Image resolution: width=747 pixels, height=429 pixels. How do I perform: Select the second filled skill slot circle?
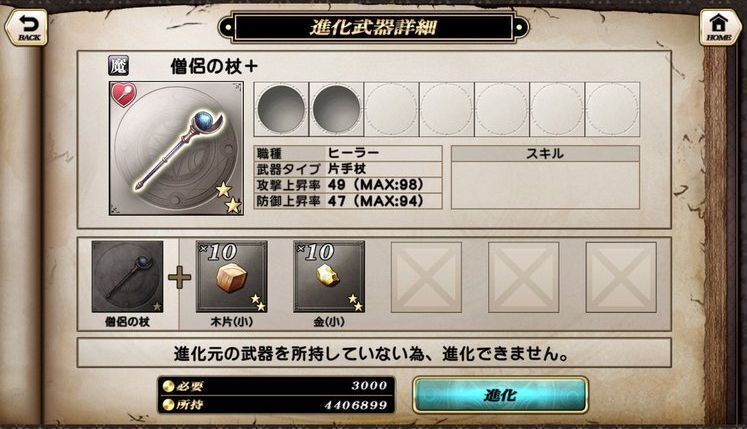pyautogui.click(x=336, y=109)
